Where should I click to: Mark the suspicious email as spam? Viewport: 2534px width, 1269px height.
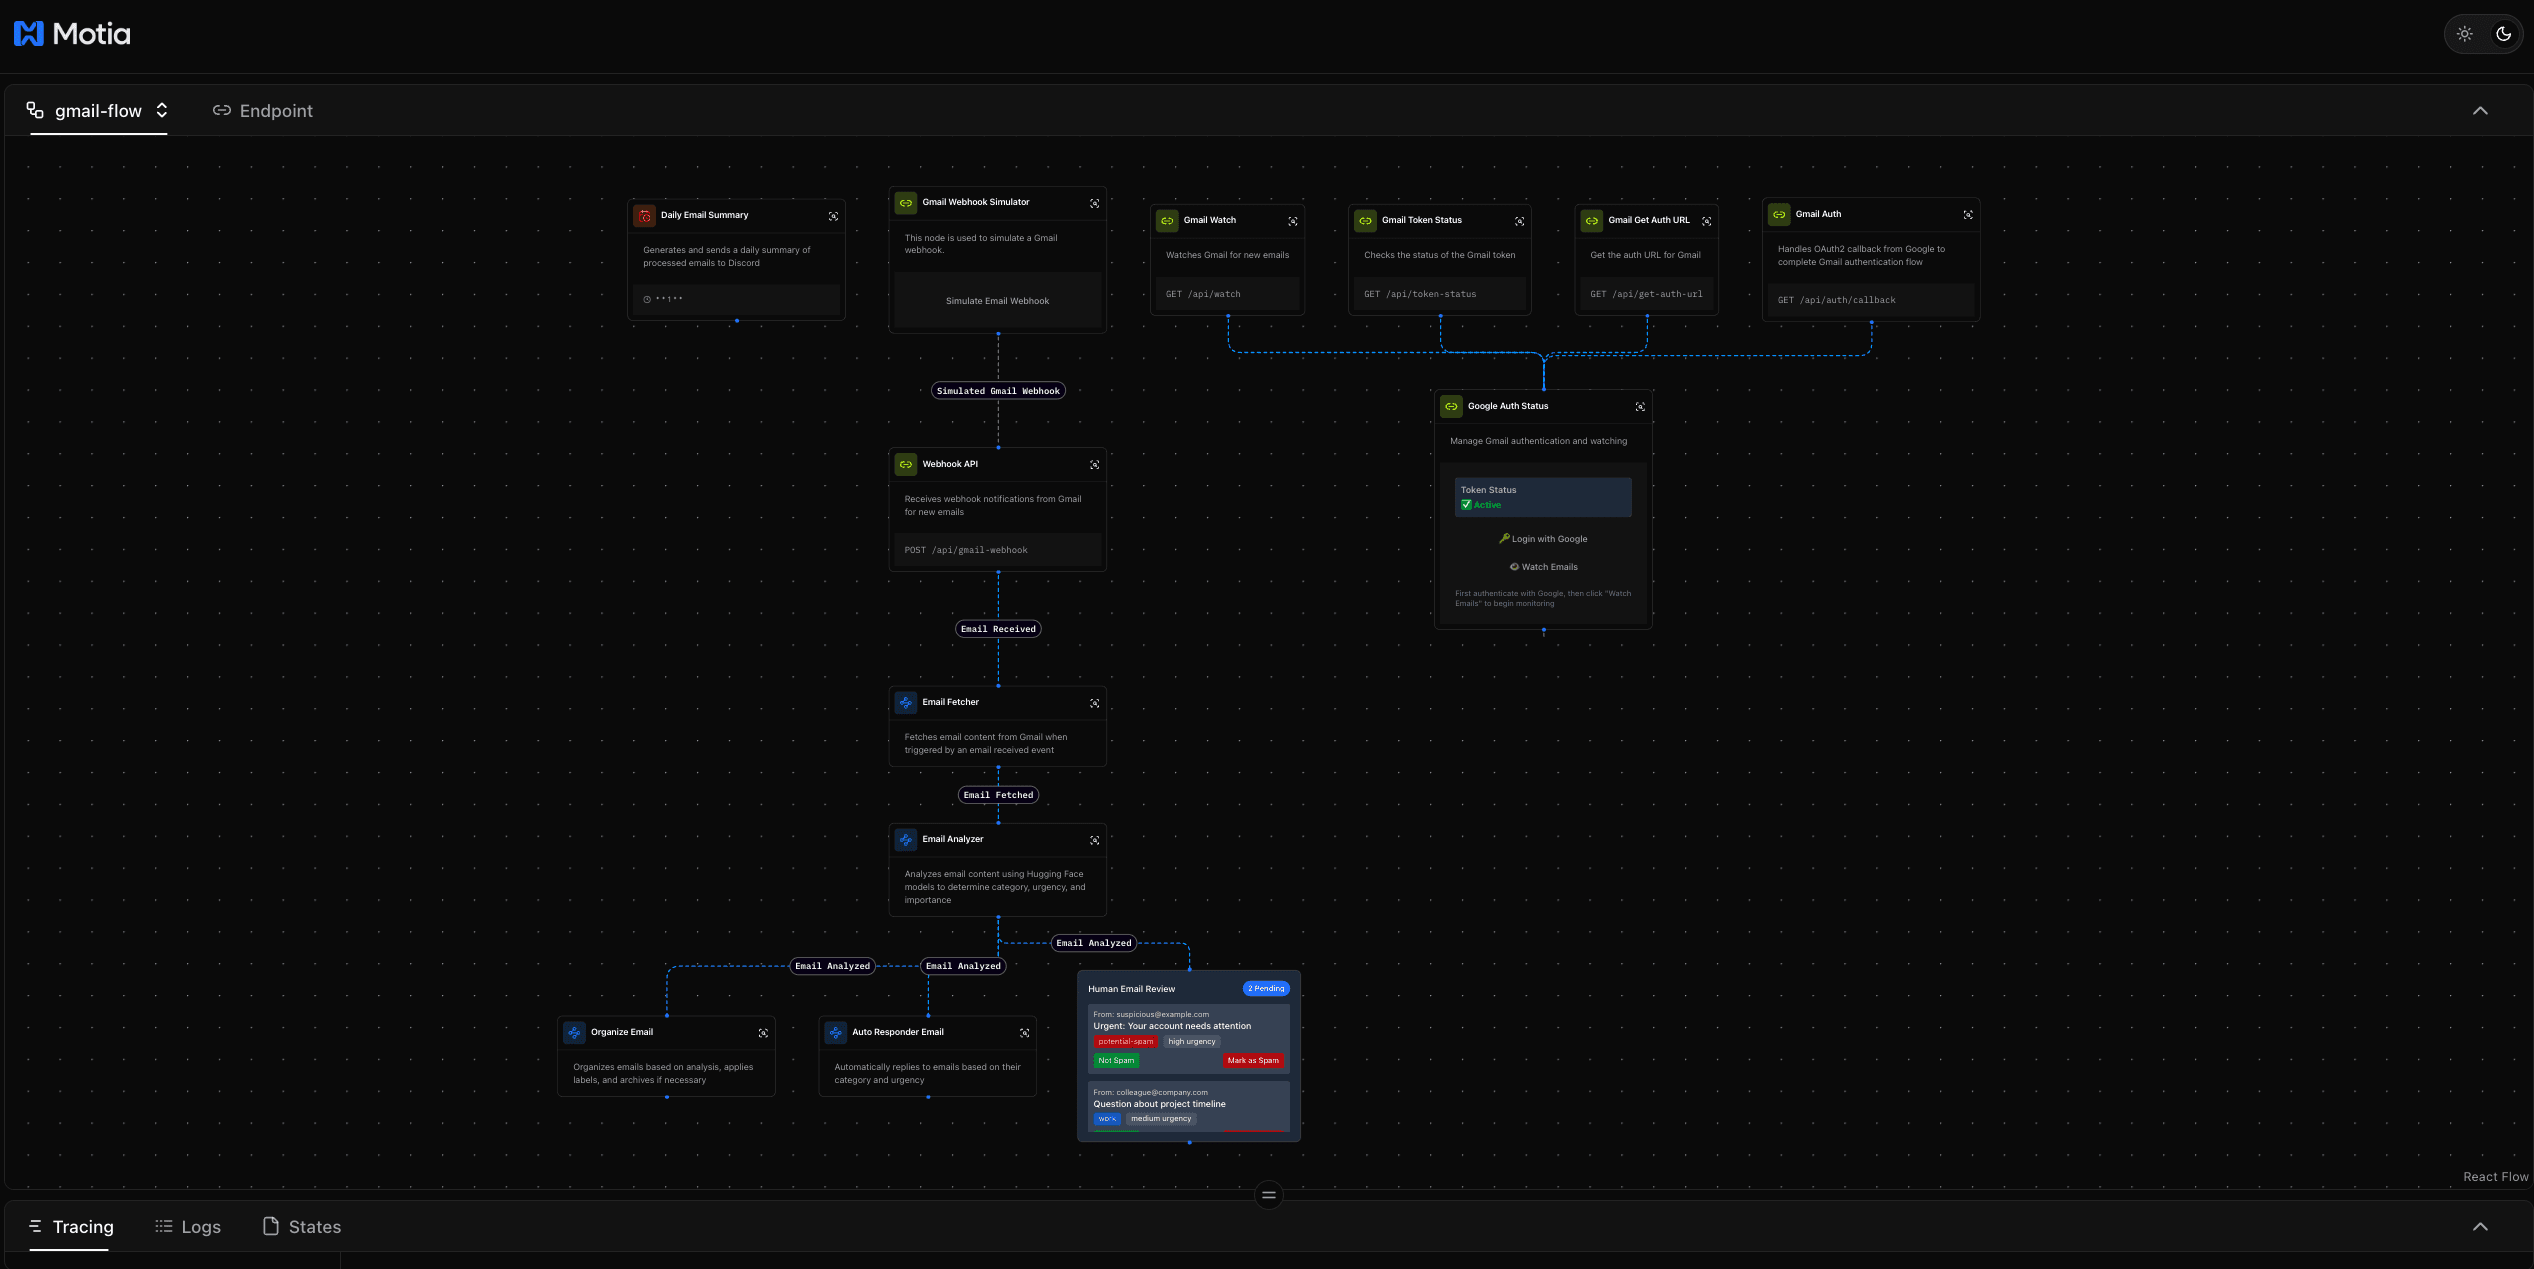tap(1253, 1060)
